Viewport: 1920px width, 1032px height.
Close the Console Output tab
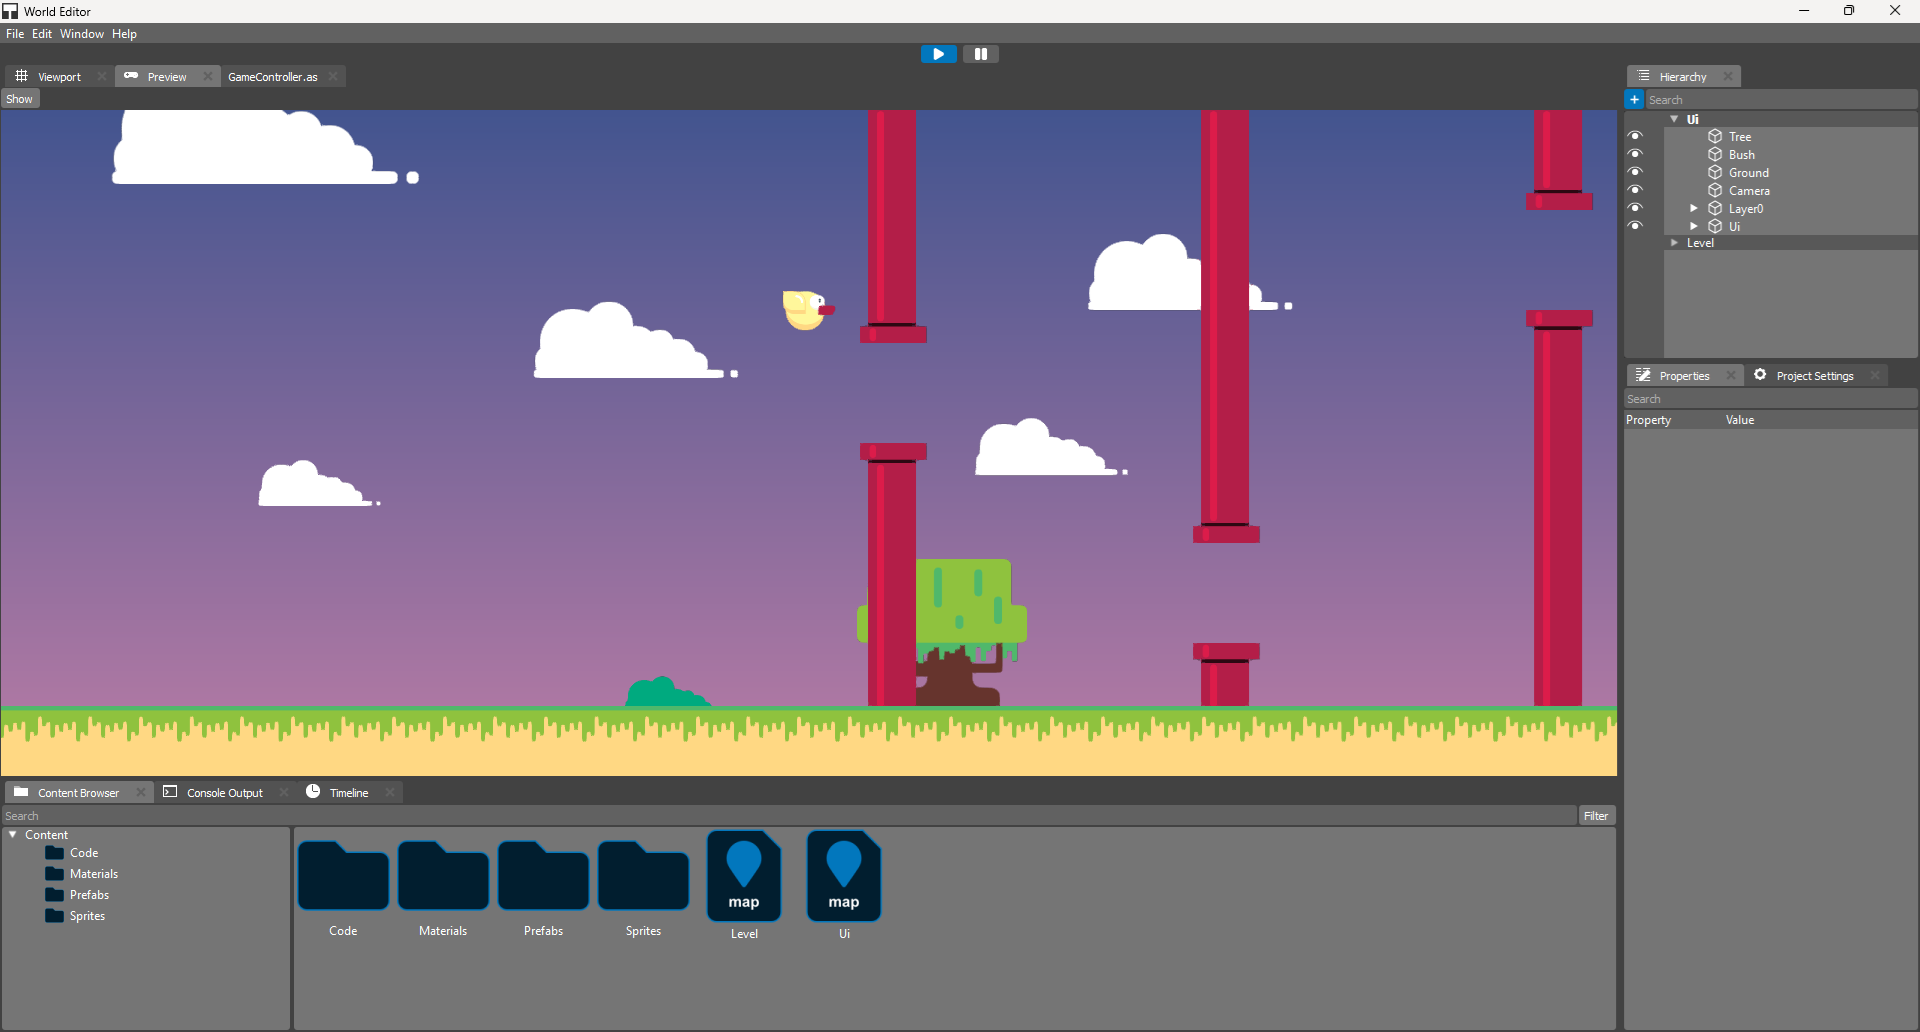(284, 792)
